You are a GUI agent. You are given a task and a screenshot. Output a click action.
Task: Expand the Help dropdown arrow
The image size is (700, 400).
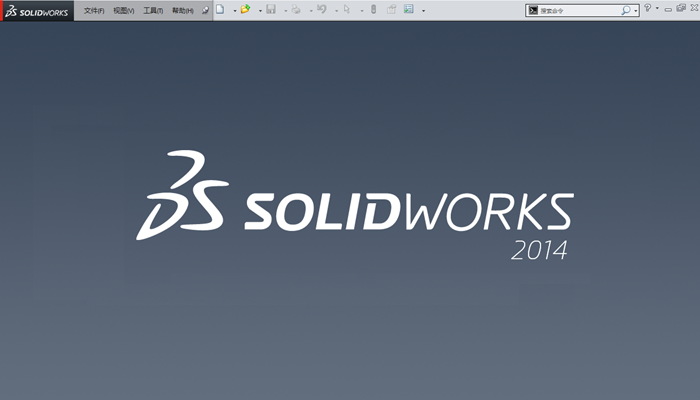click(x=657, y=8)
